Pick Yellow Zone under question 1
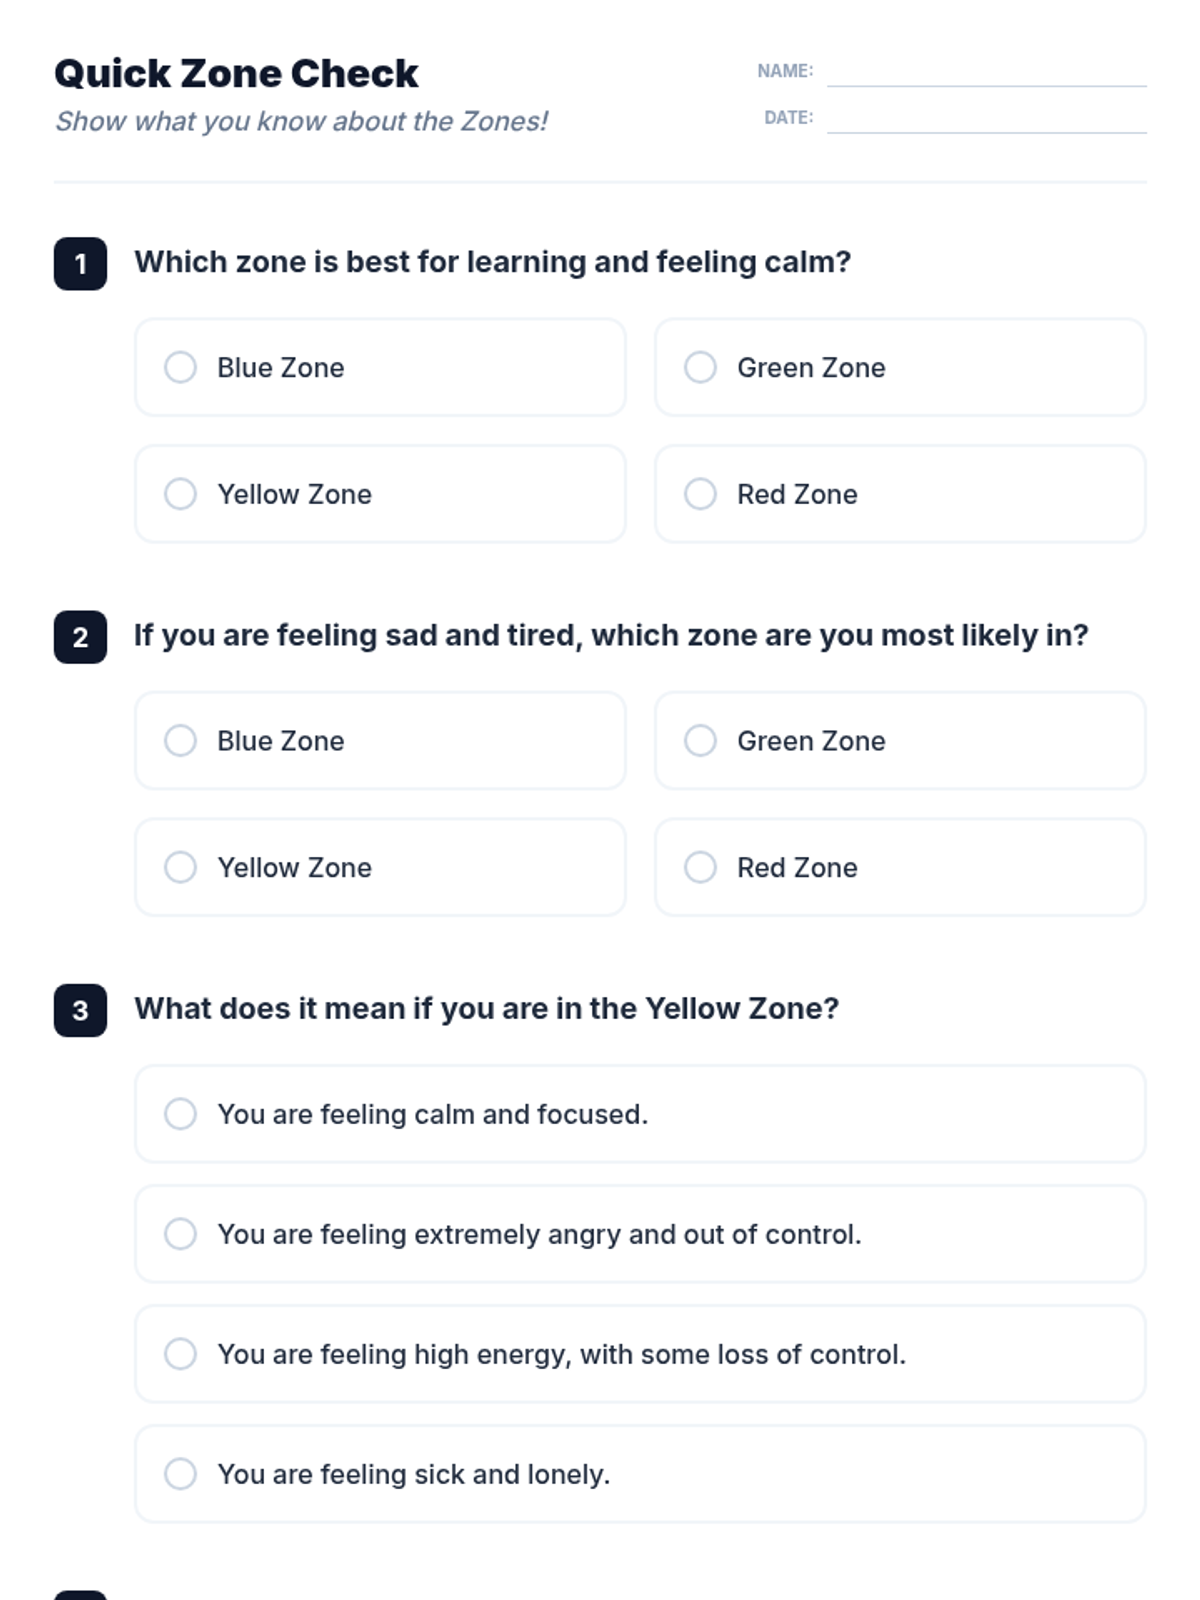 [x=181, y=494]
